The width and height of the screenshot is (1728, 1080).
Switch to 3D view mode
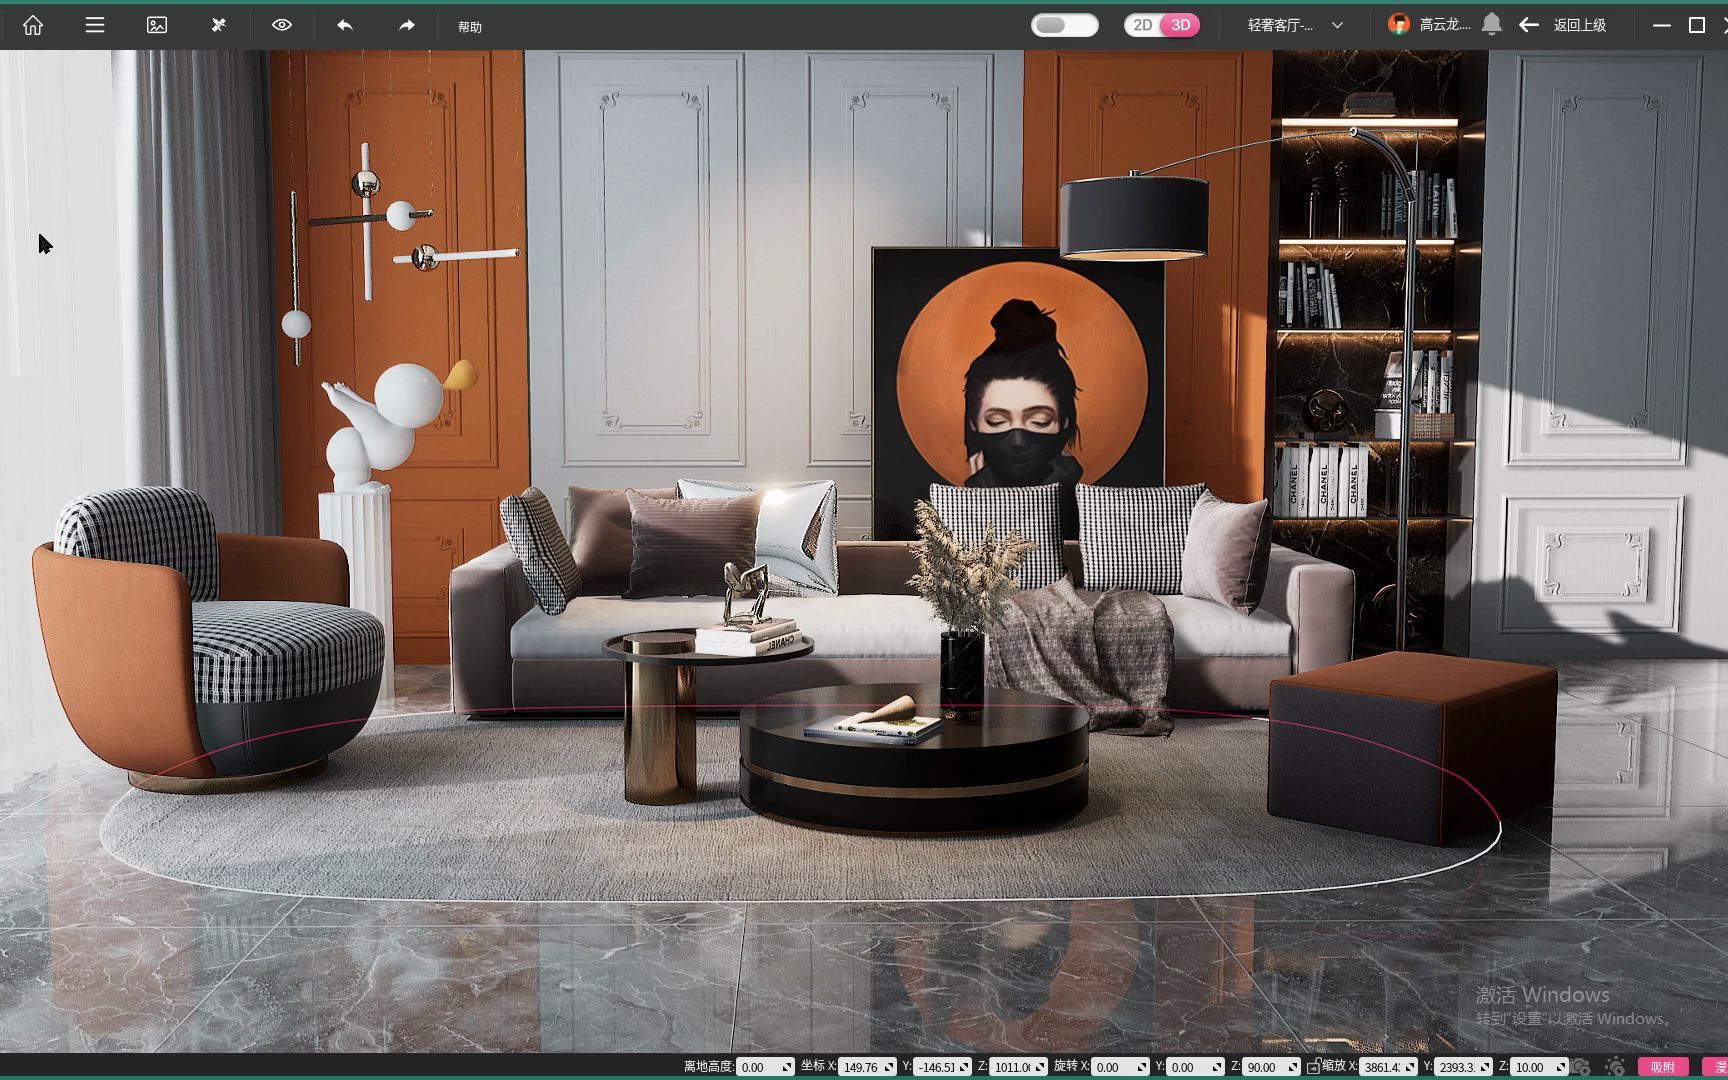tap(1181, 25)
